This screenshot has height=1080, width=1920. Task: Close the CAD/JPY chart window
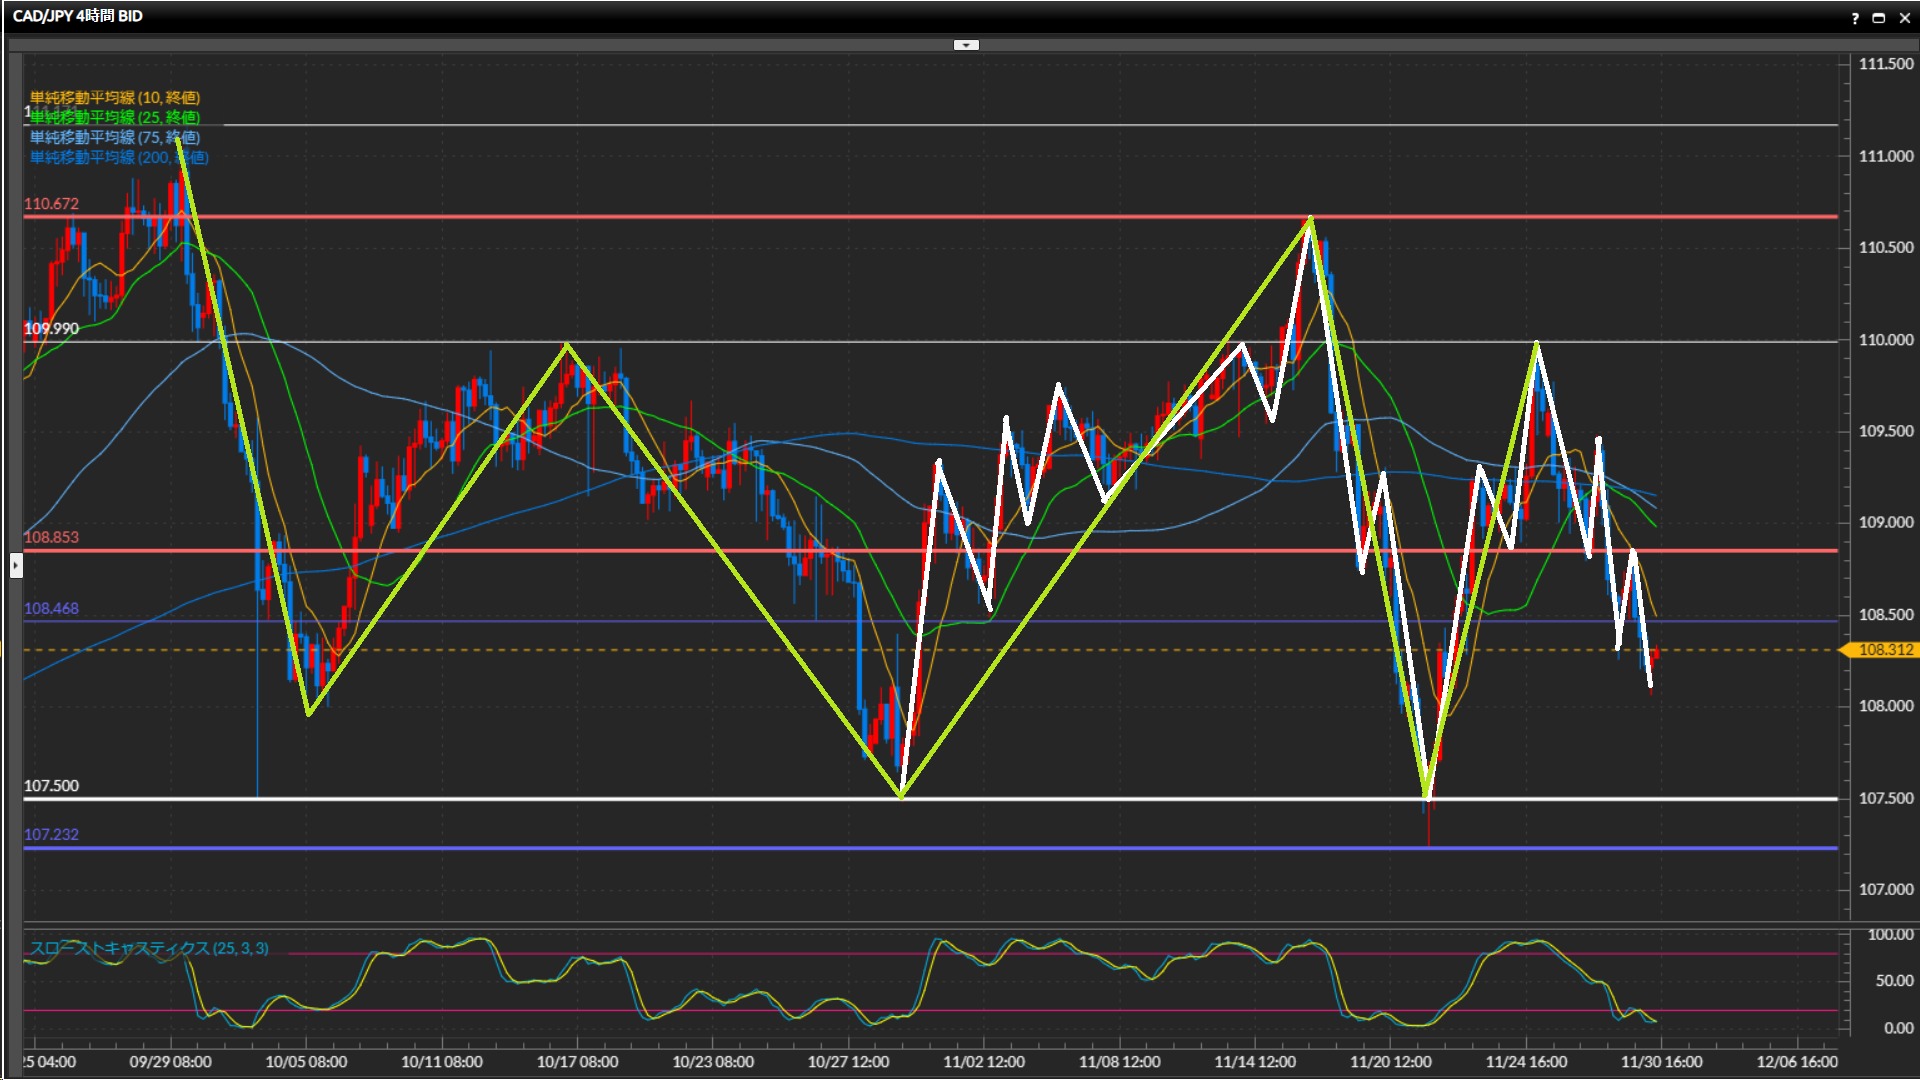point(1904,18)
